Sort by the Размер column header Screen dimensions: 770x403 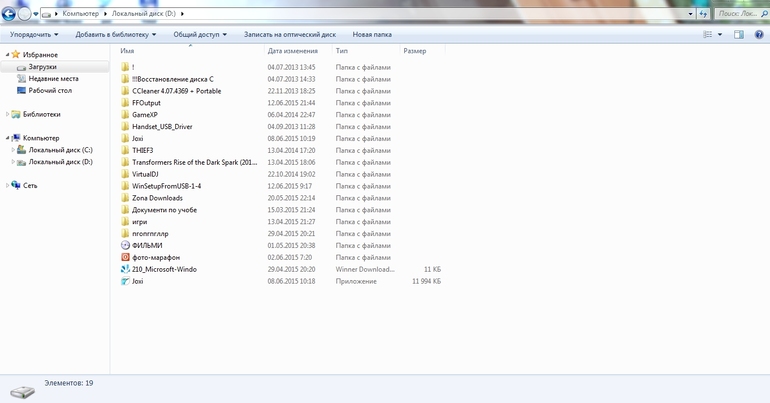click(x=415, y=51)
